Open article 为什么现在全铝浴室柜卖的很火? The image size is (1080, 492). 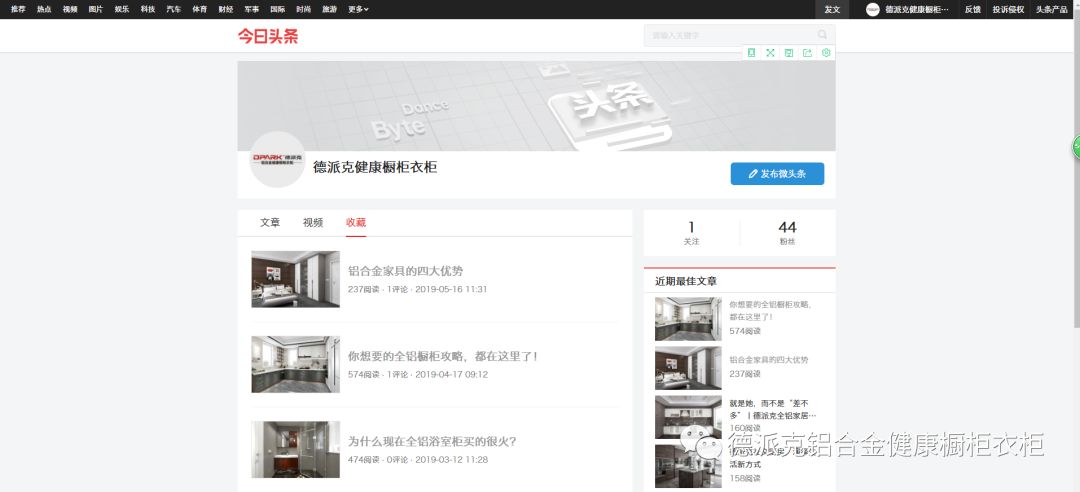point(432,442)
